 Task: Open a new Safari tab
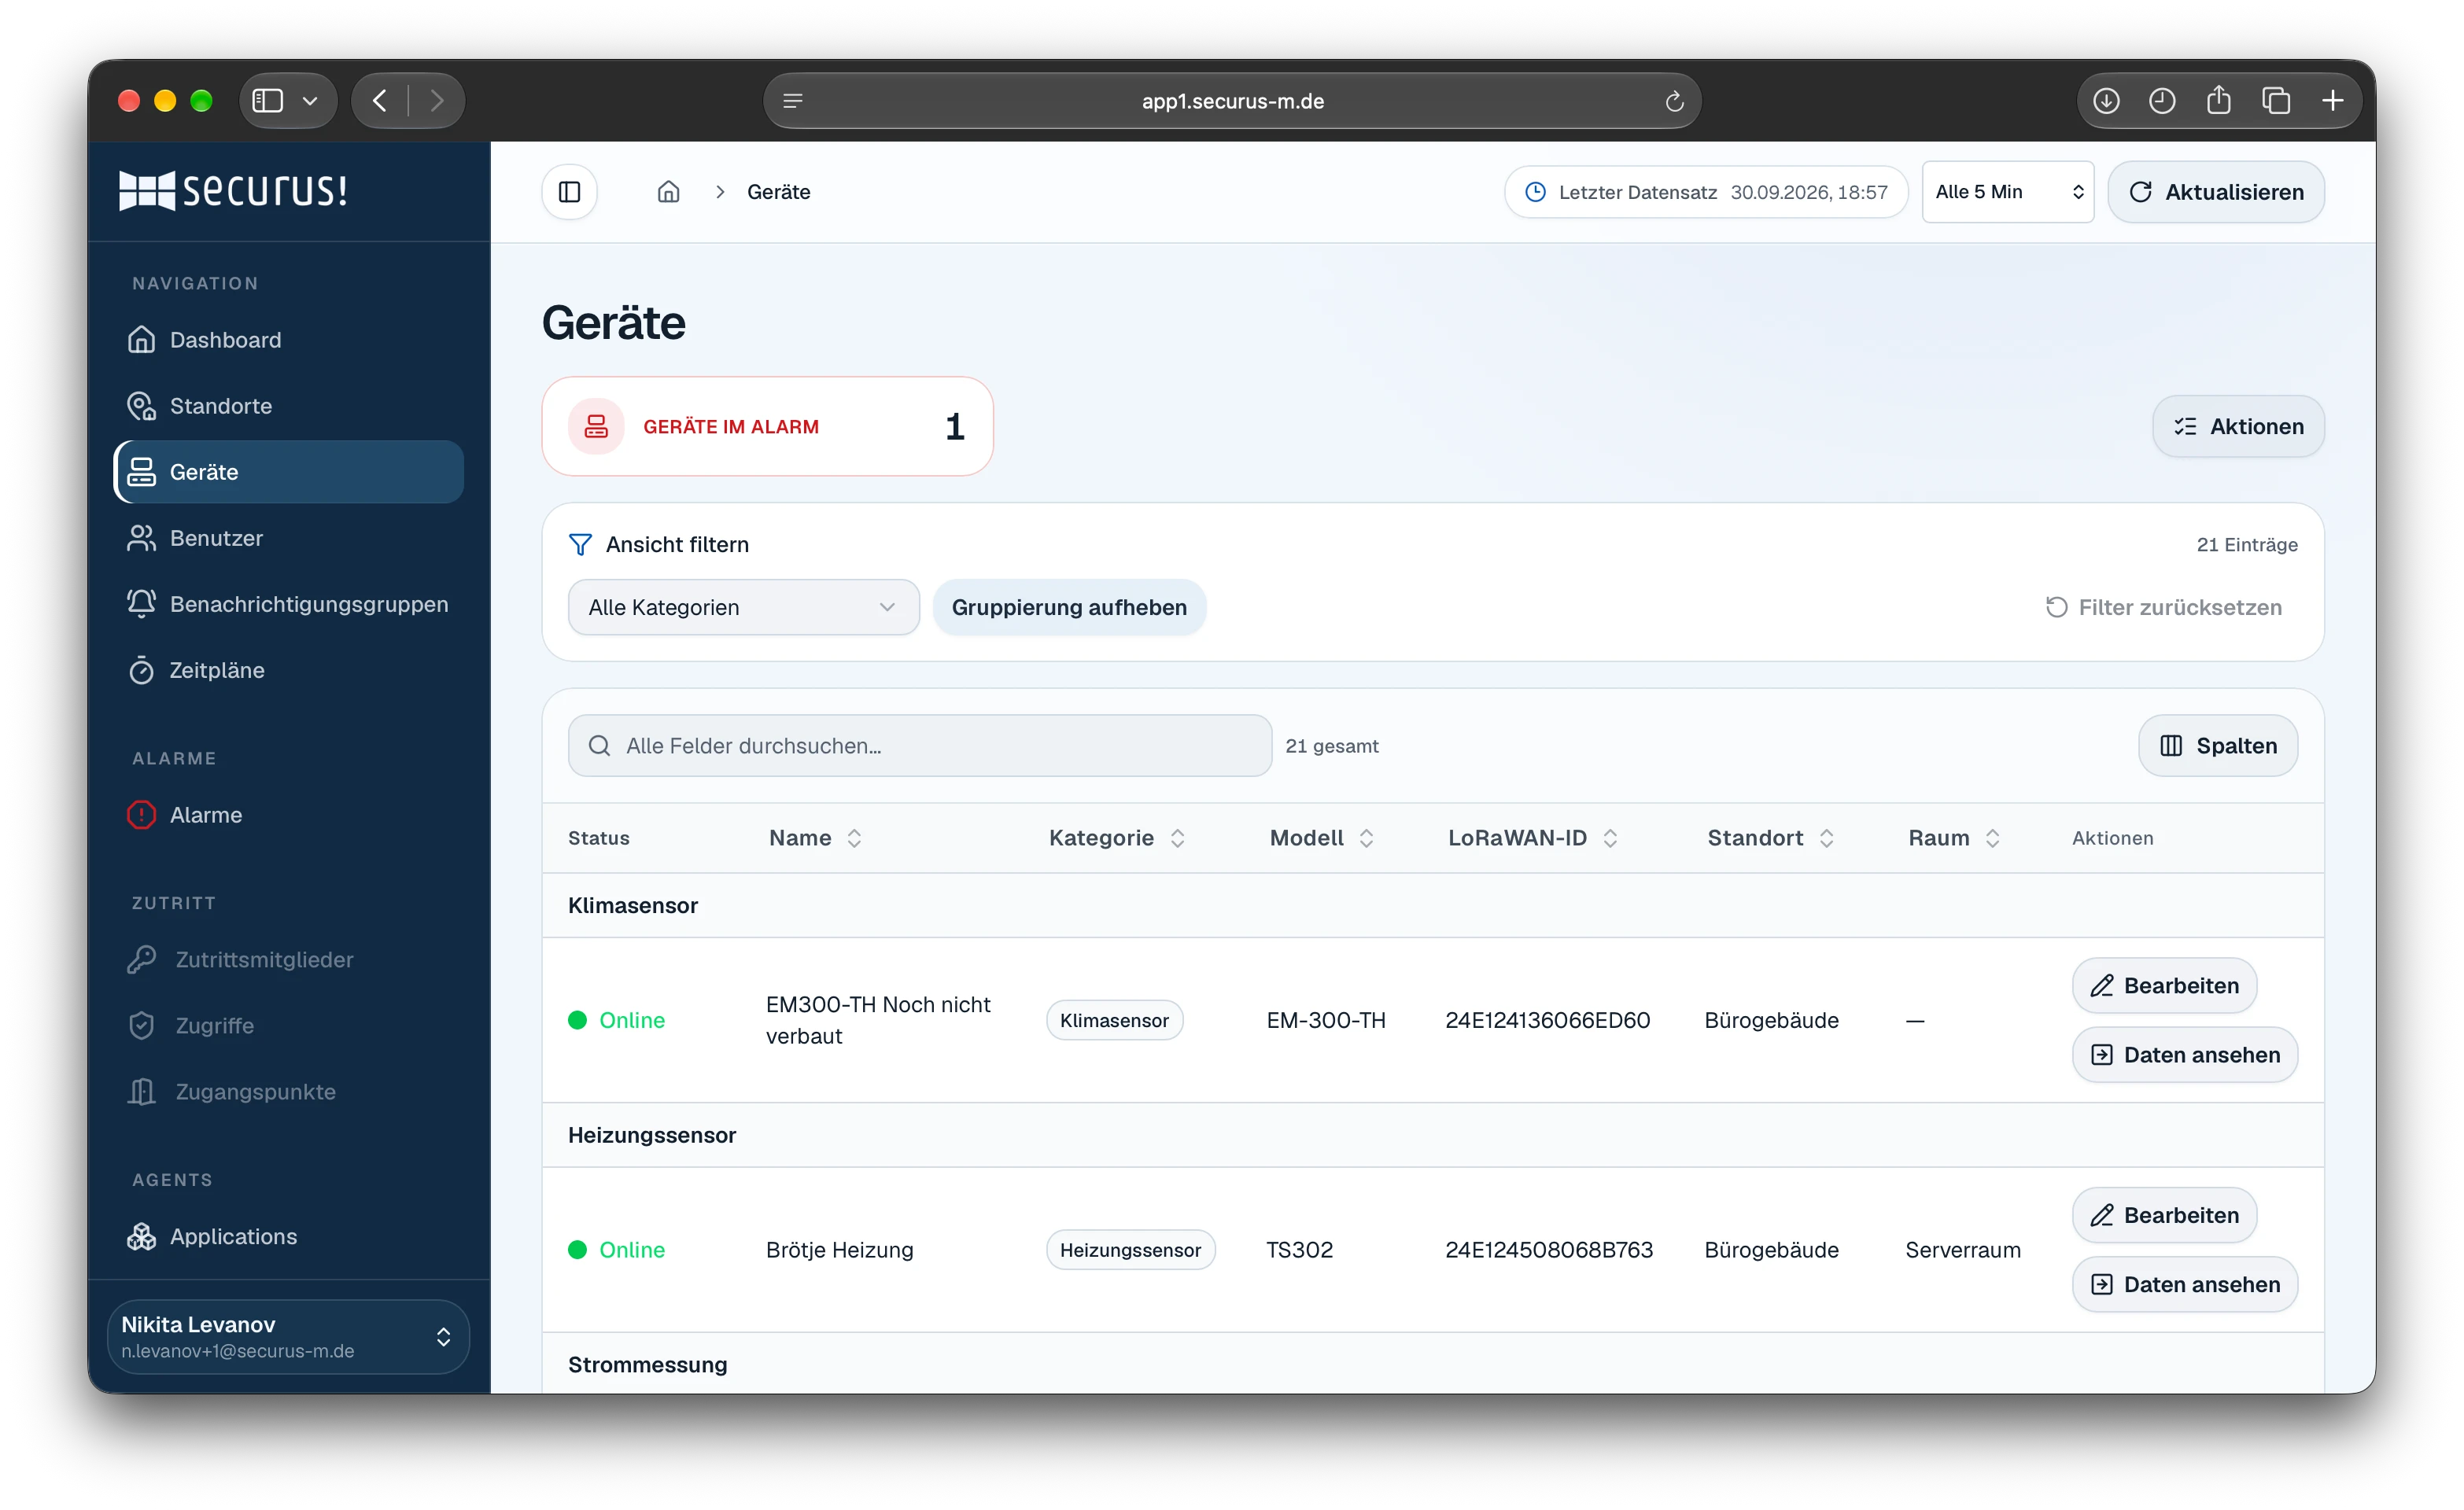coord(2333,101)
